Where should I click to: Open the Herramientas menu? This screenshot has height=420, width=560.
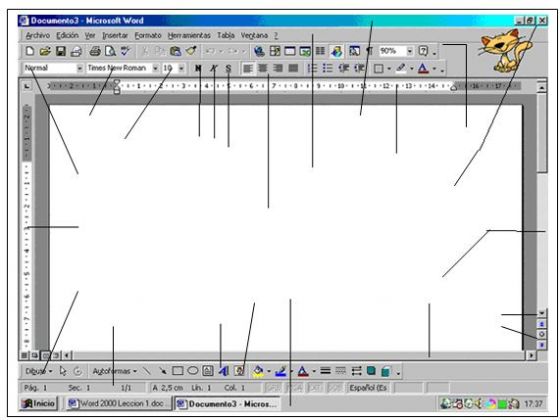pyautogui.click(x=189, y=35)
